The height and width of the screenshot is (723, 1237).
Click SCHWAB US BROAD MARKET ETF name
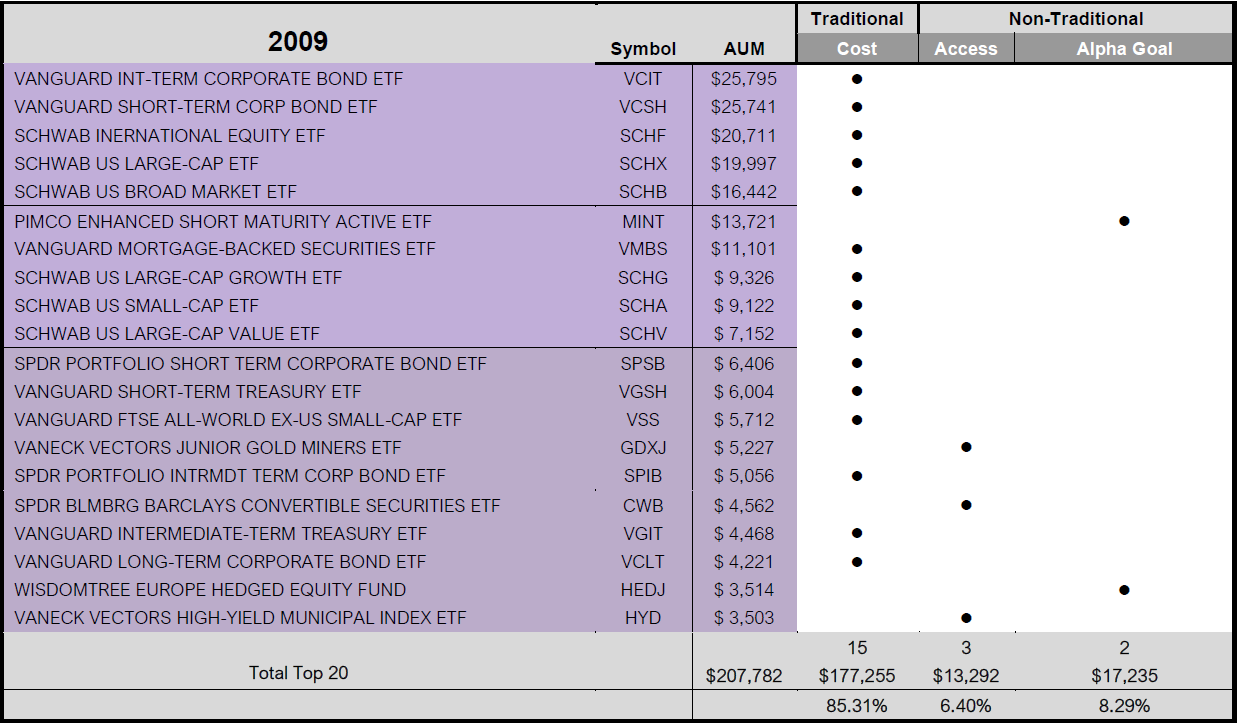[x=155, y=191]
